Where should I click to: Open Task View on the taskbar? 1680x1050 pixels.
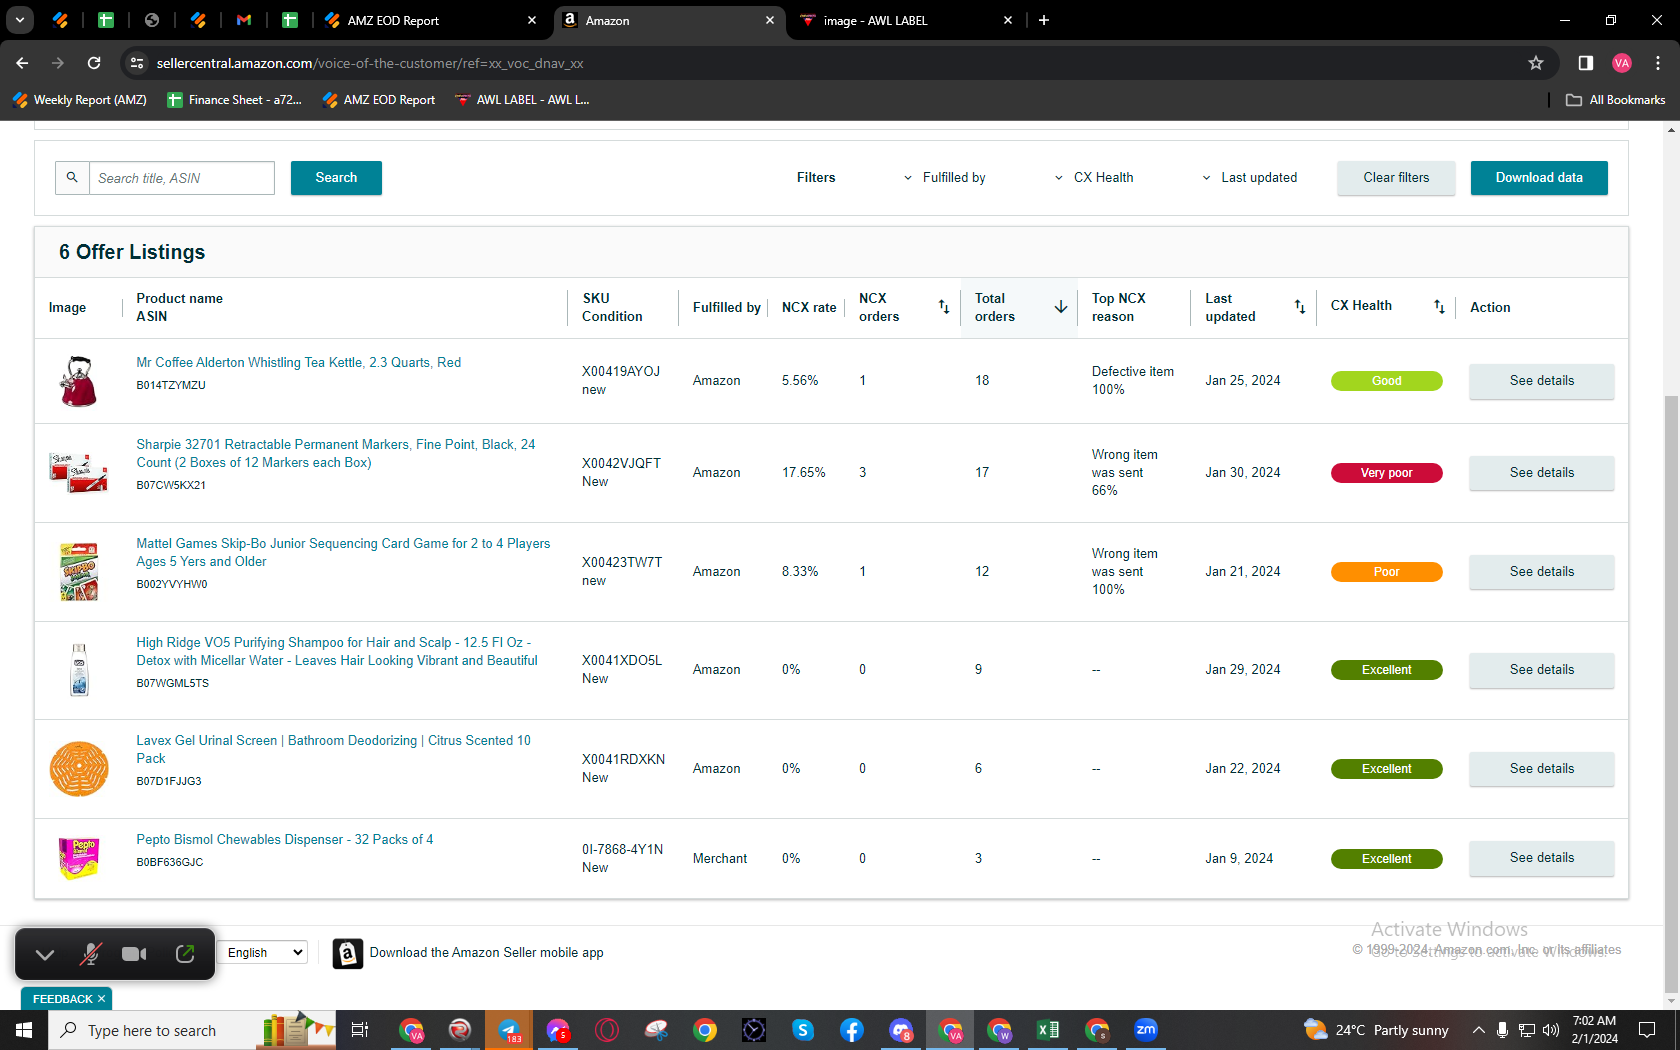tap(360, 1030)
